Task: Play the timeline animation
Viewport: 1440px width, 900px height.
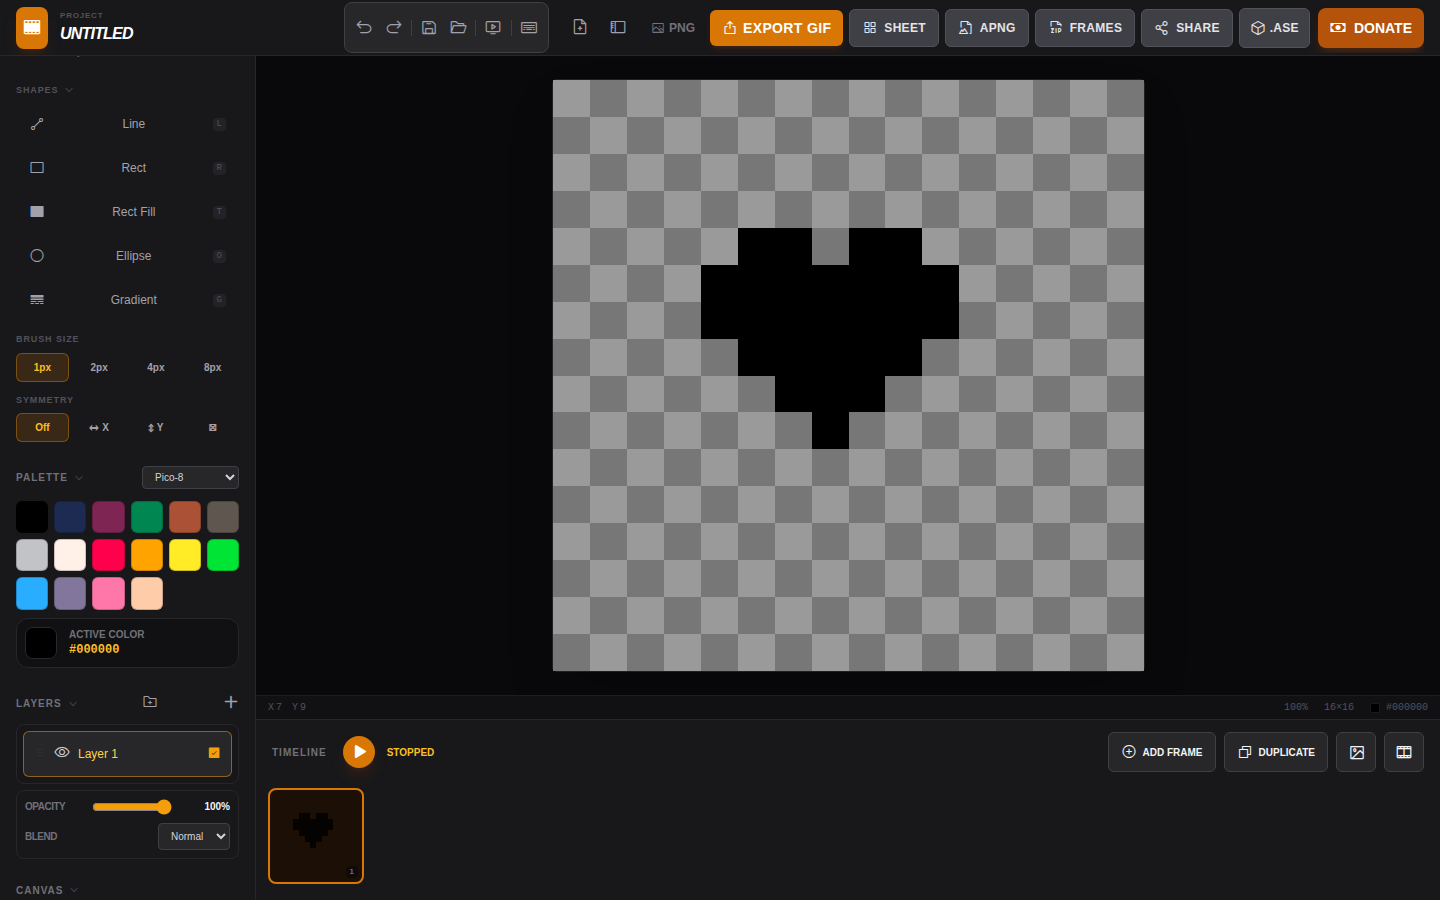Action: coord(359,752)
